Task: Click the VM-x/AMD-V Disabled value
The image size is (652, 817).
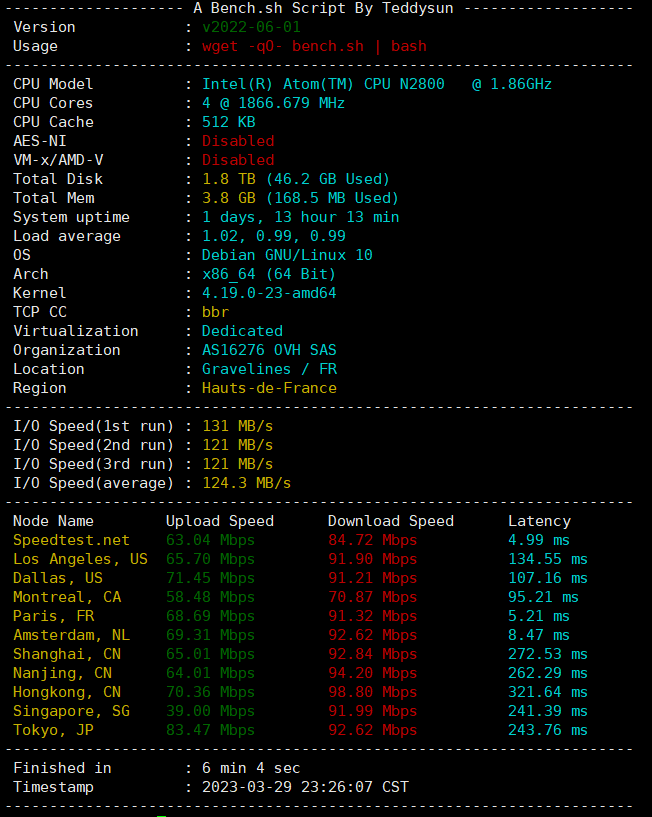Action: [x=238, y=160]
